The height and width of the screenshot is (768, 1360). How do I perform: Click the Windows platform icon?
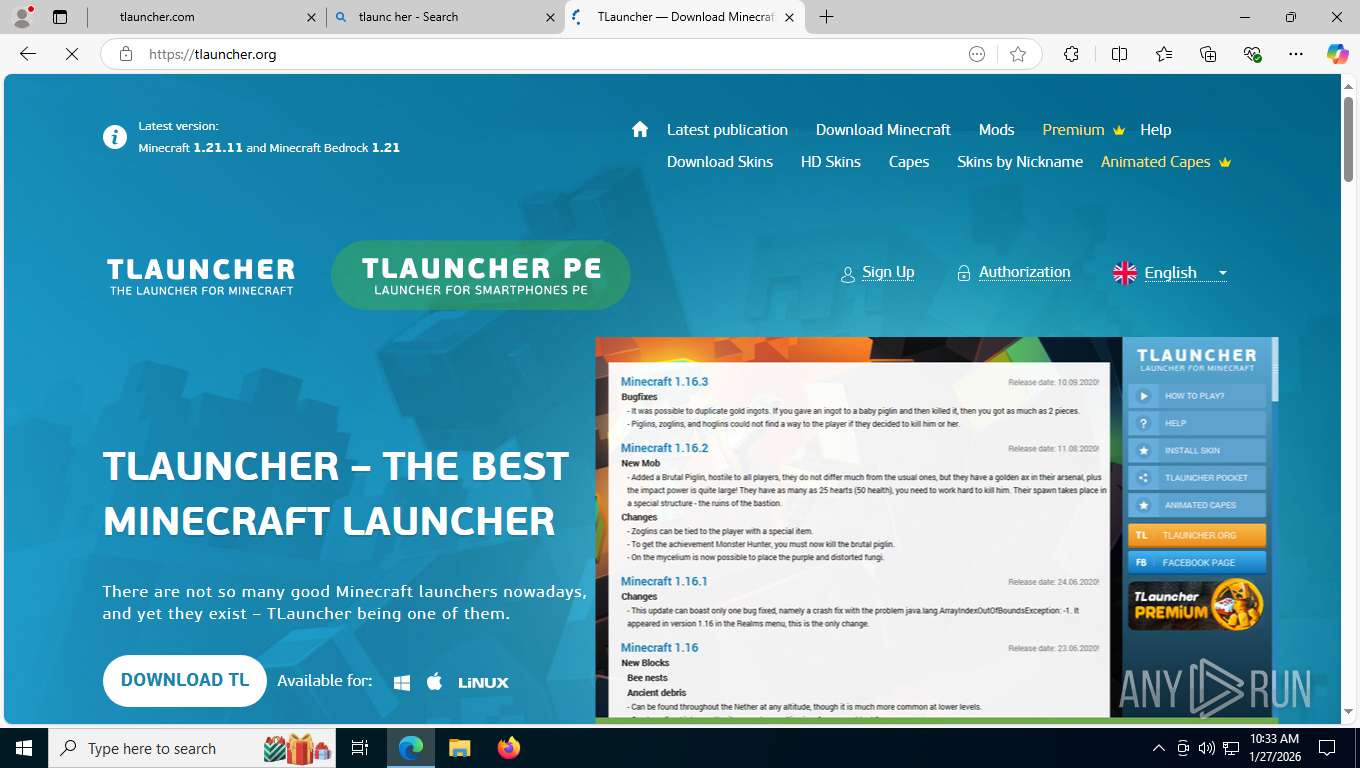[x=402, y=682]
